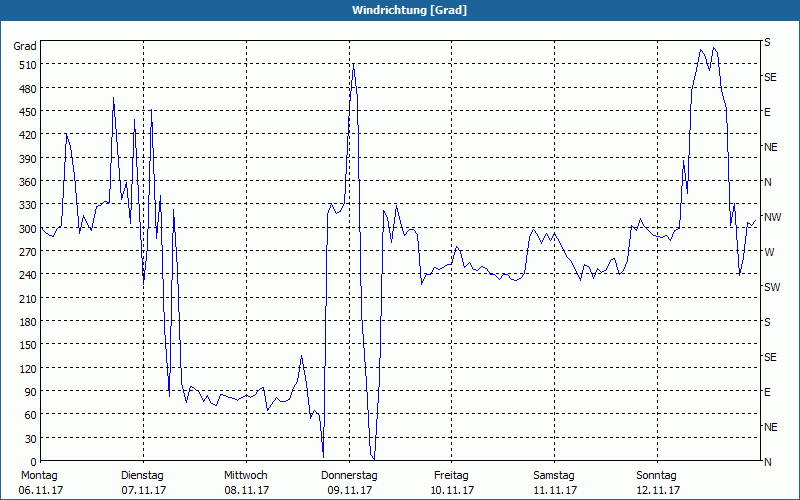
Task: Click the 120 y-axis value
Action: pos(28,368)
